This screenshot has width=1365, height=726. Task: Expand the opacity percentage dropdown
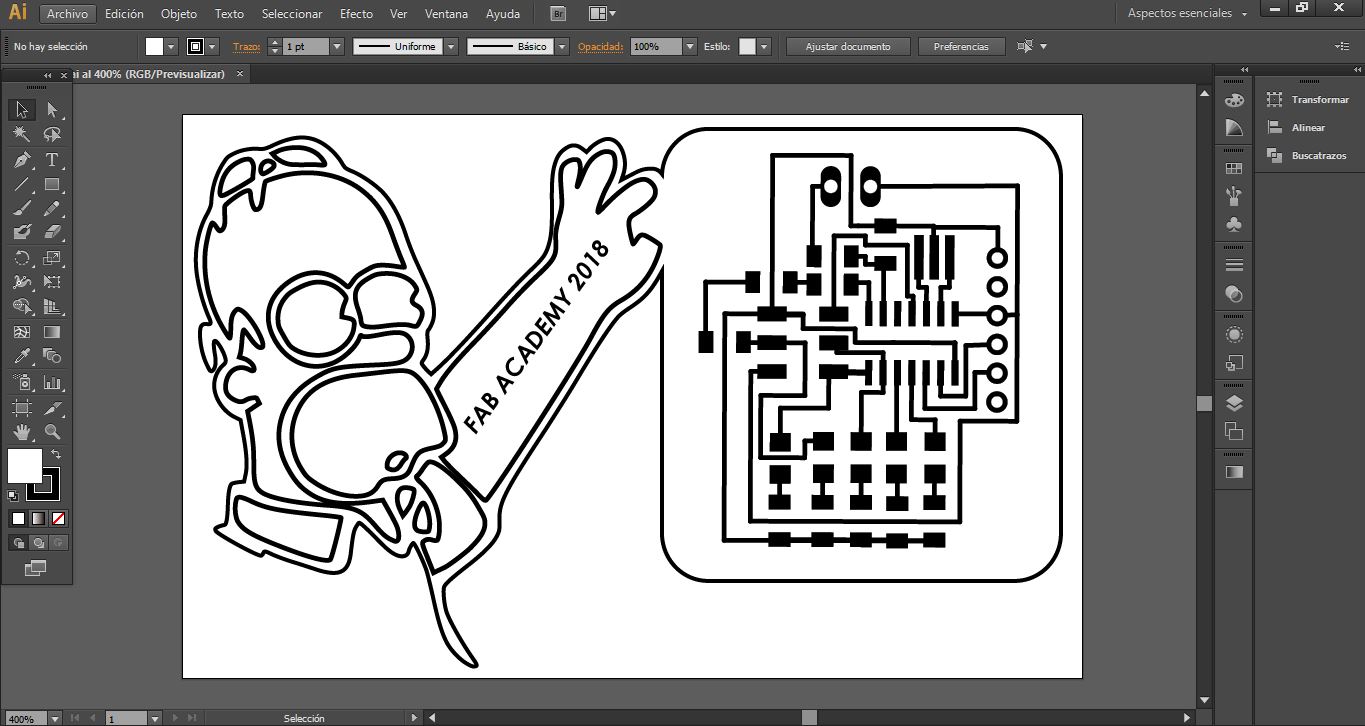(690, 47)
